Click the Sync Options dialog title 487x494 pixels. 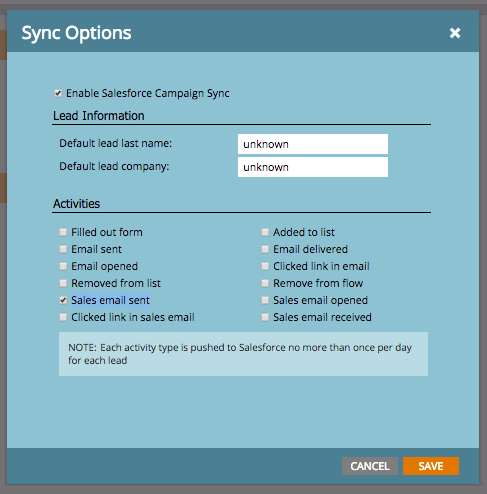tap(76, 33)
